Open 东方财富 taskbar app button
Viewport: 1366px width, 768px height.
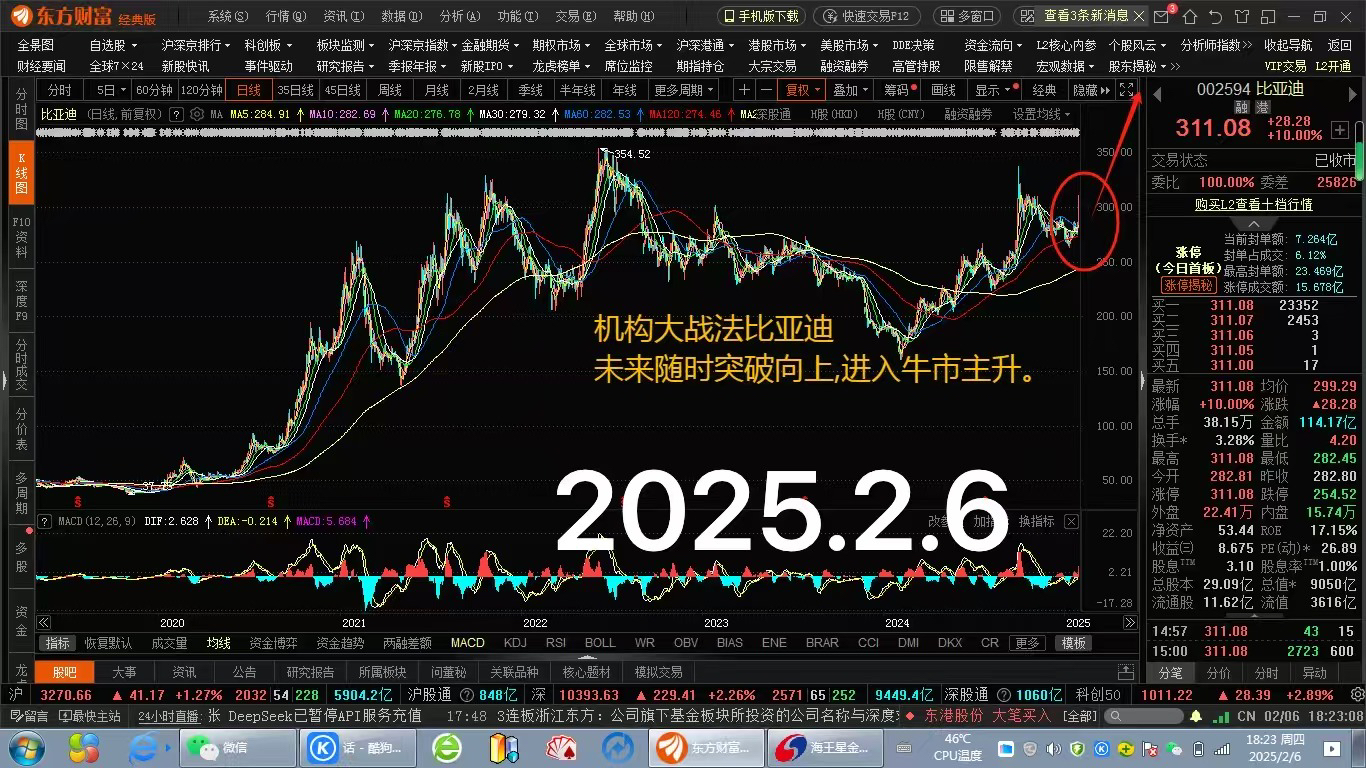tap(708, 747)
